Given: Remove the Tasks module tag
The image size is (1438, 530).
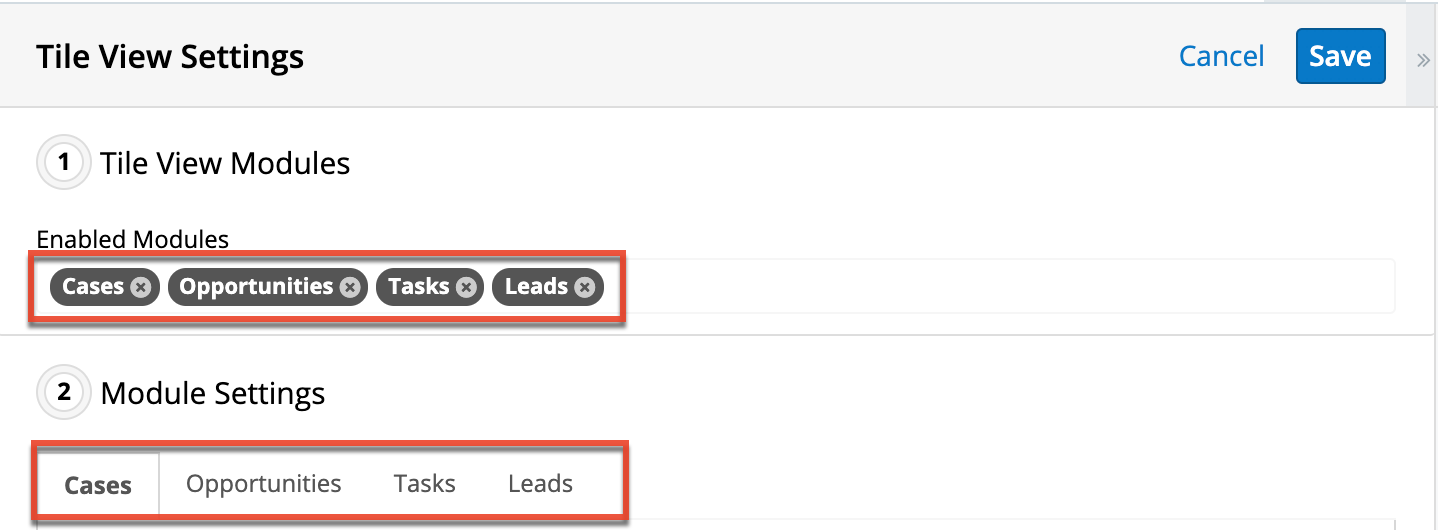Looking at the screenshot, I should click(x=465, y=287).
